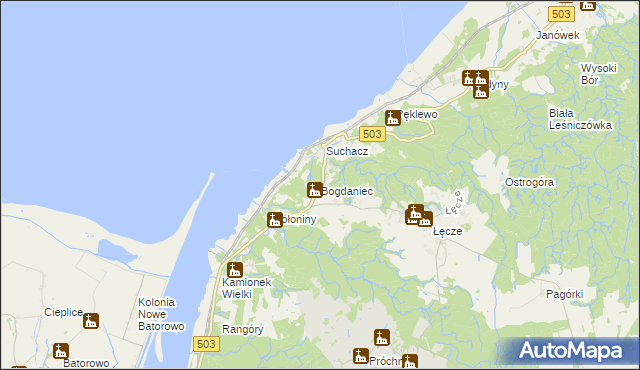The width and height of the screenshot is (640, 370).
Task: Select the Batorowo village label
Action: coord(86,363)
